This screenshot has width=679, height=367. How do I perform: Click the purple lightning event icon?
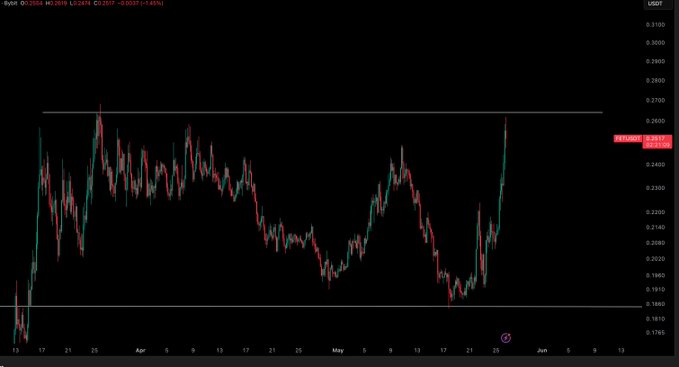tap(505, 338)
